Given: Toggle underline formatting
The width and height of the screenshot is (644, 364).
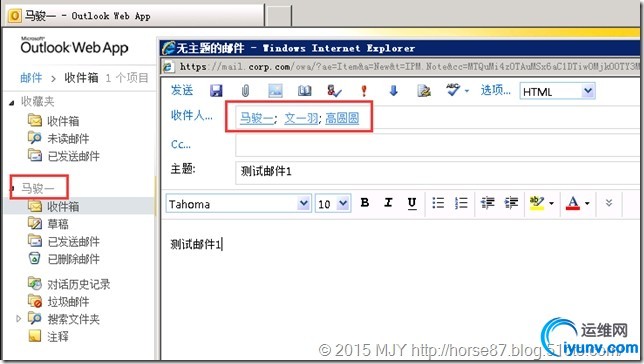Looking at the screenshot, I should 412,203.
